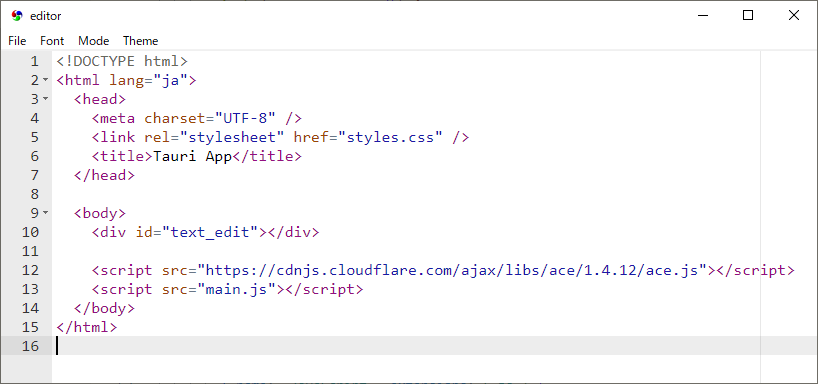
Task: Collapse the html tag fold arrow on line 2
Action: pos(45,80)
